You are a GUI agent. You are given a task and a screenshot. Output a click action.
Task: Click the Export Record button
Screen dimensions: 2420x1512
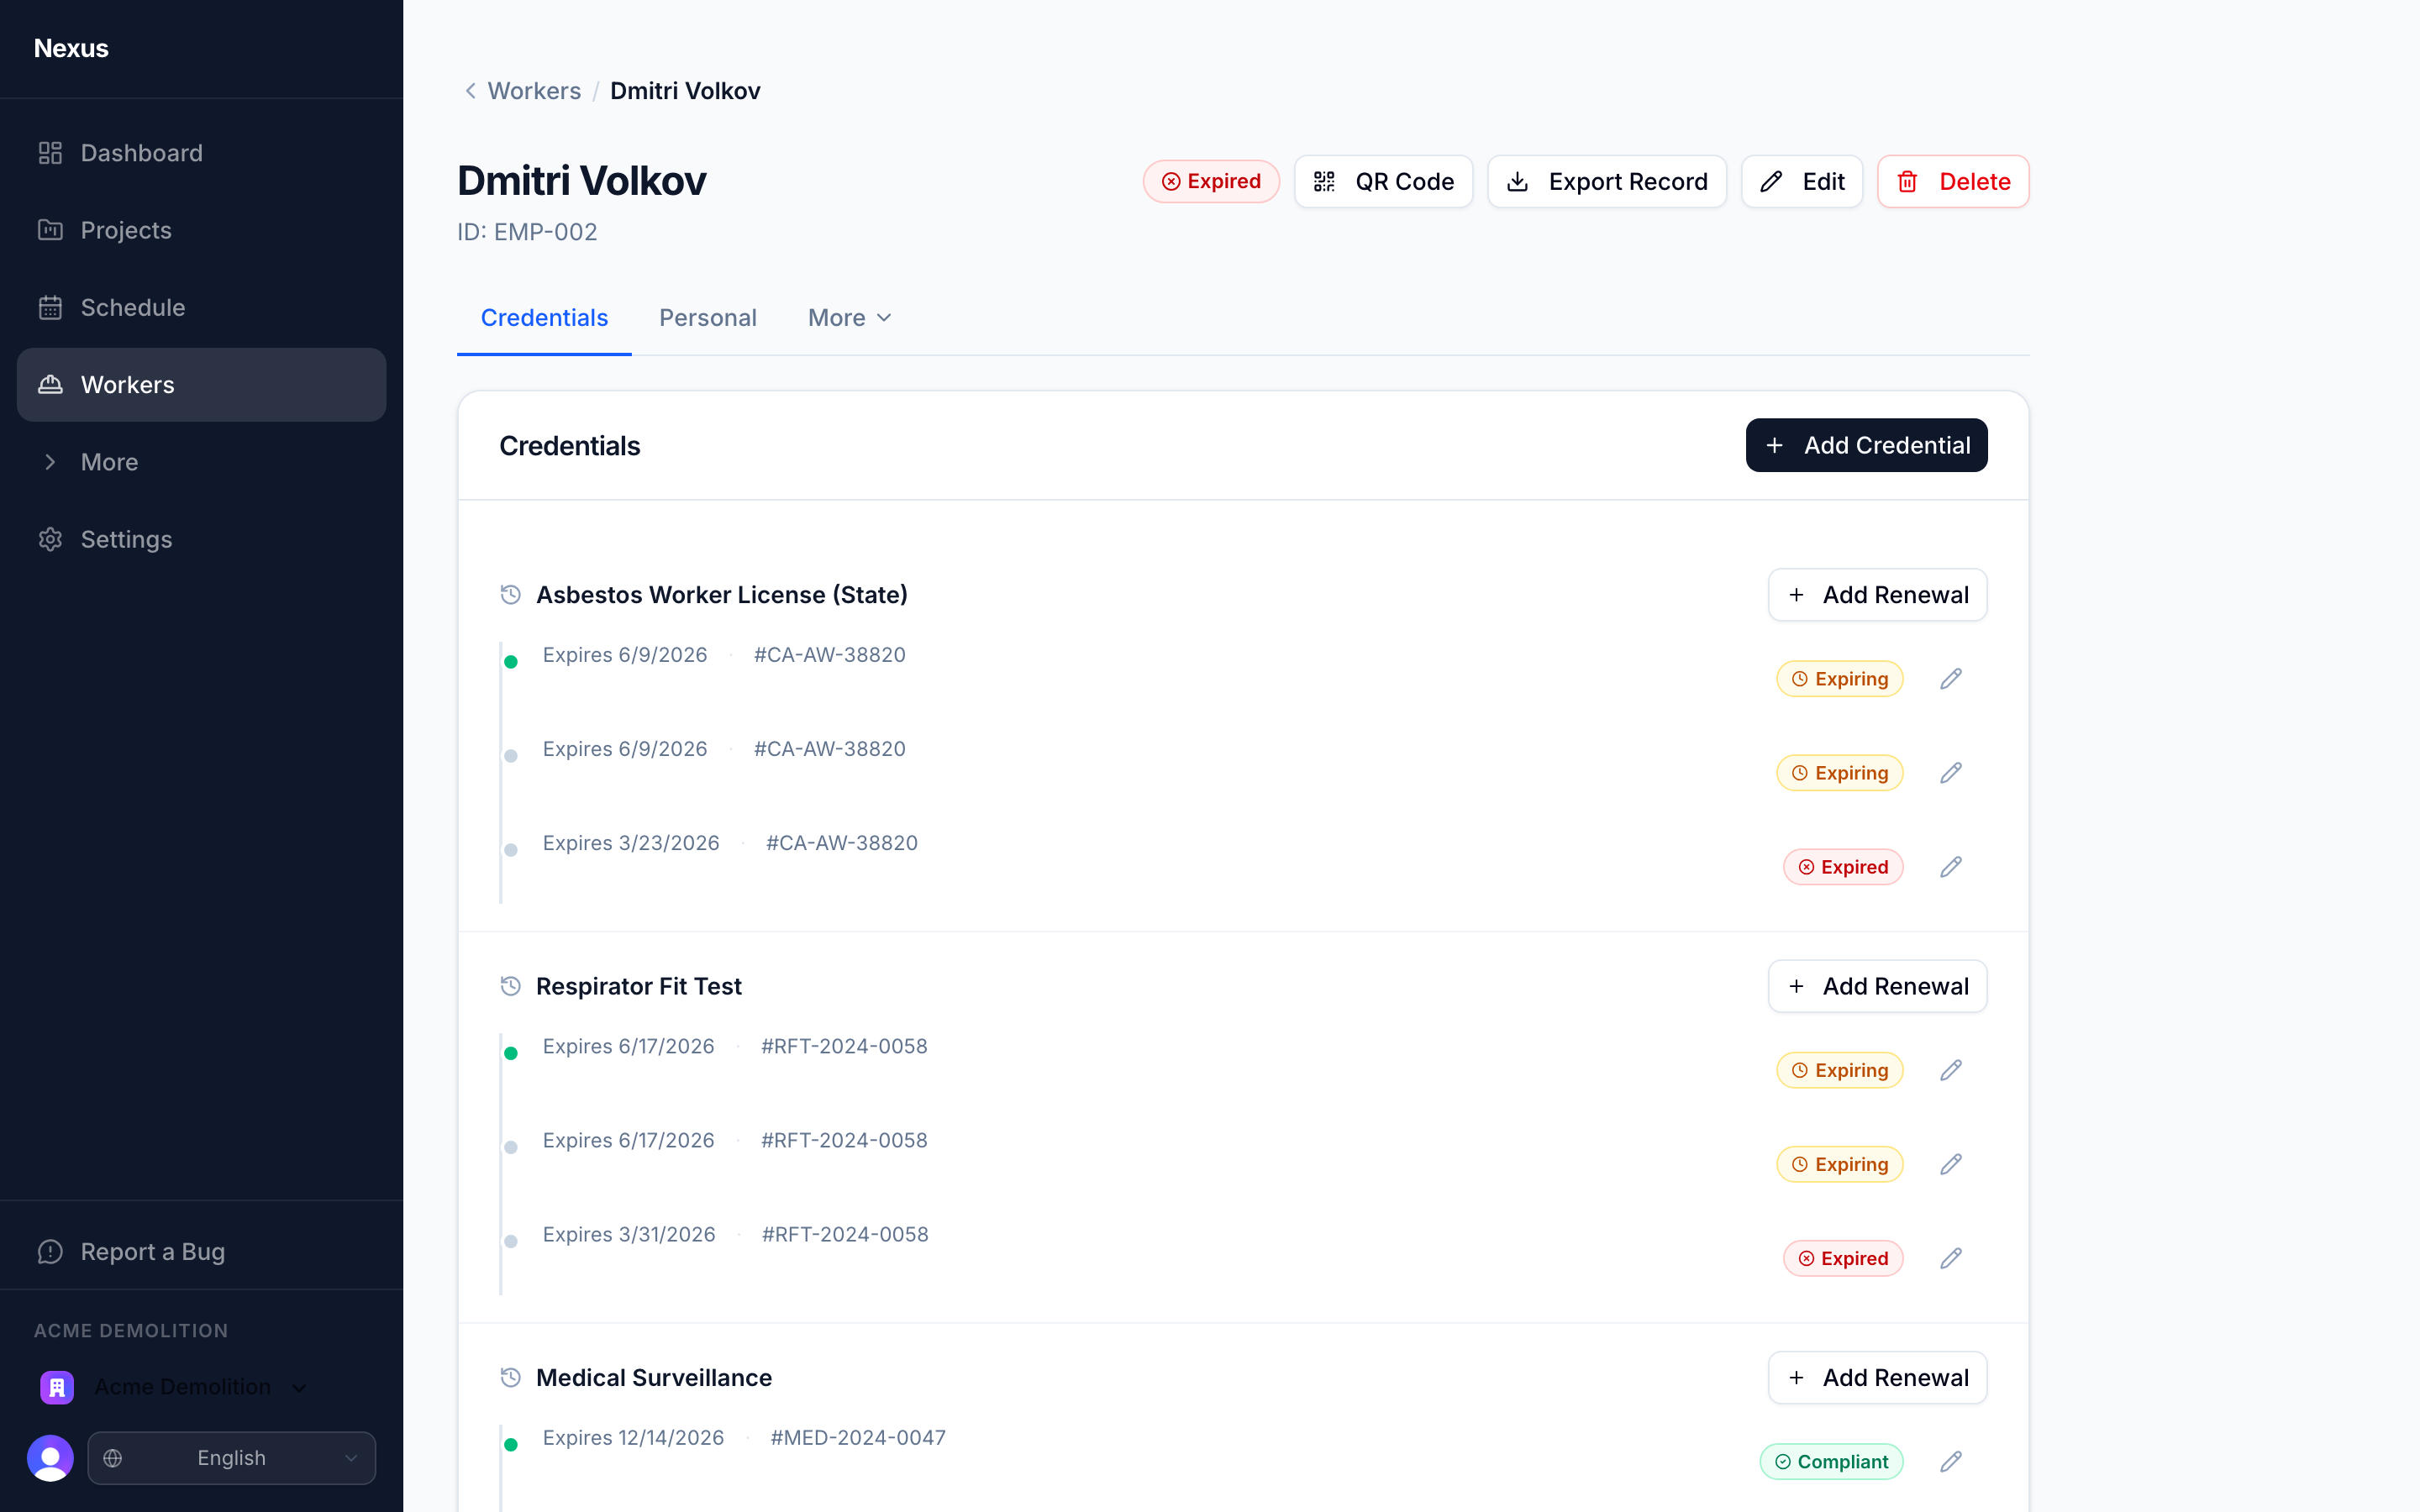coord(1607,181)
